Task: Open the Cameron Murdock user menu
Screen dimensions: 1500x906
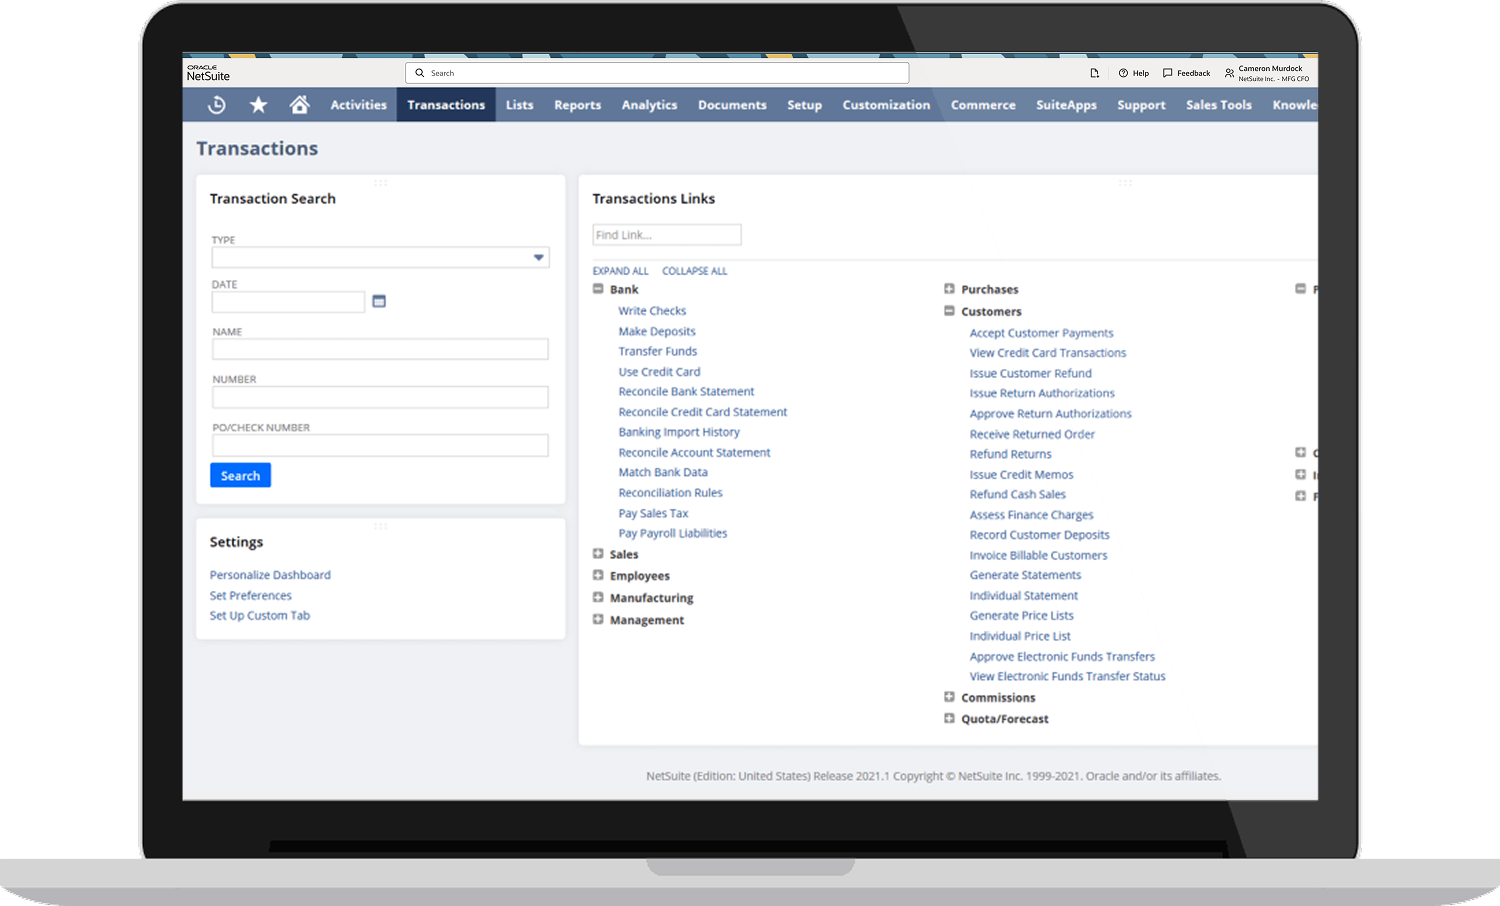Action: click(x=1266, y=73)
